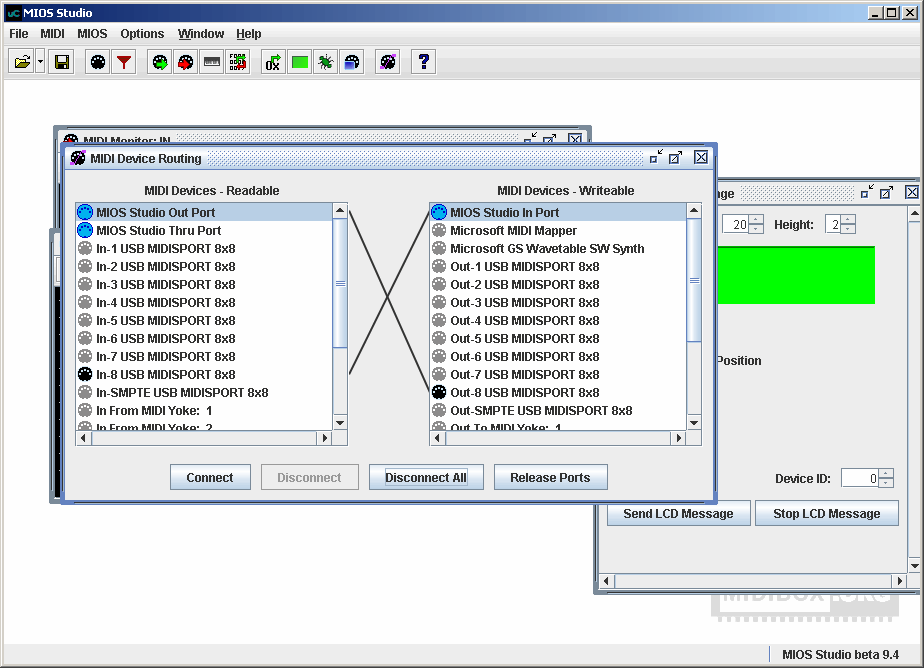Click the Send LCD Message button
Viewport: 924px width, 668px height.
678,513
